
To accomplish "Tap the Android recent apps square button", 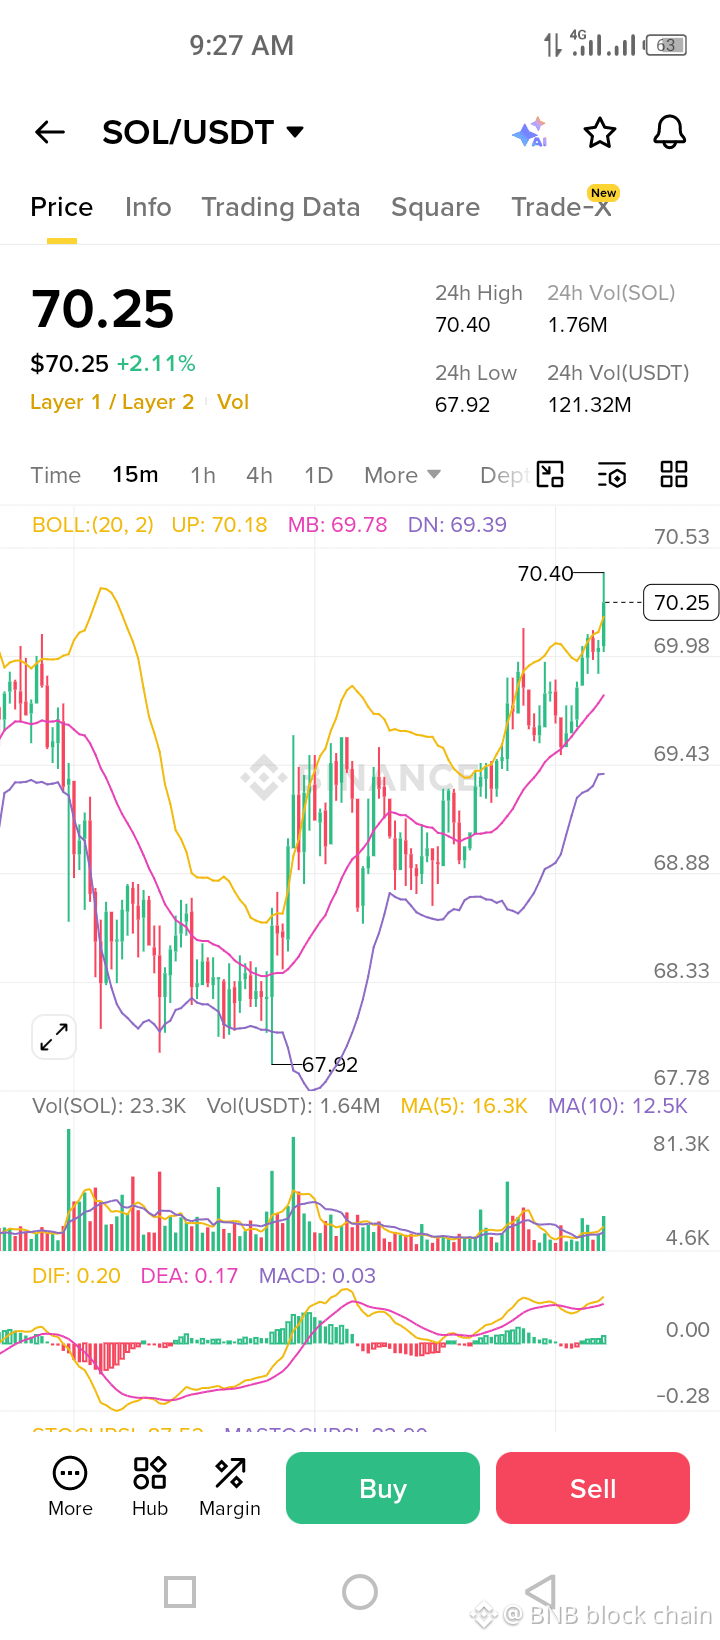I will (x=180, y=1591).
